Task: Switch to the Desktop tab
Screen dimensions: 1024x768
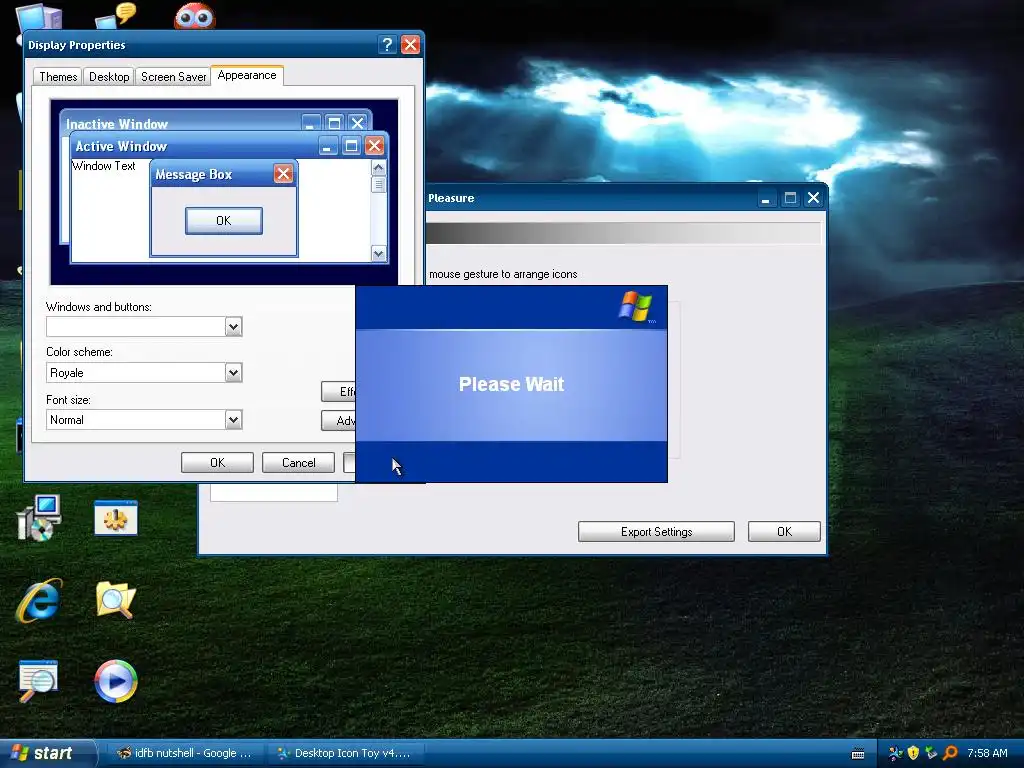Action: [109, 77]
